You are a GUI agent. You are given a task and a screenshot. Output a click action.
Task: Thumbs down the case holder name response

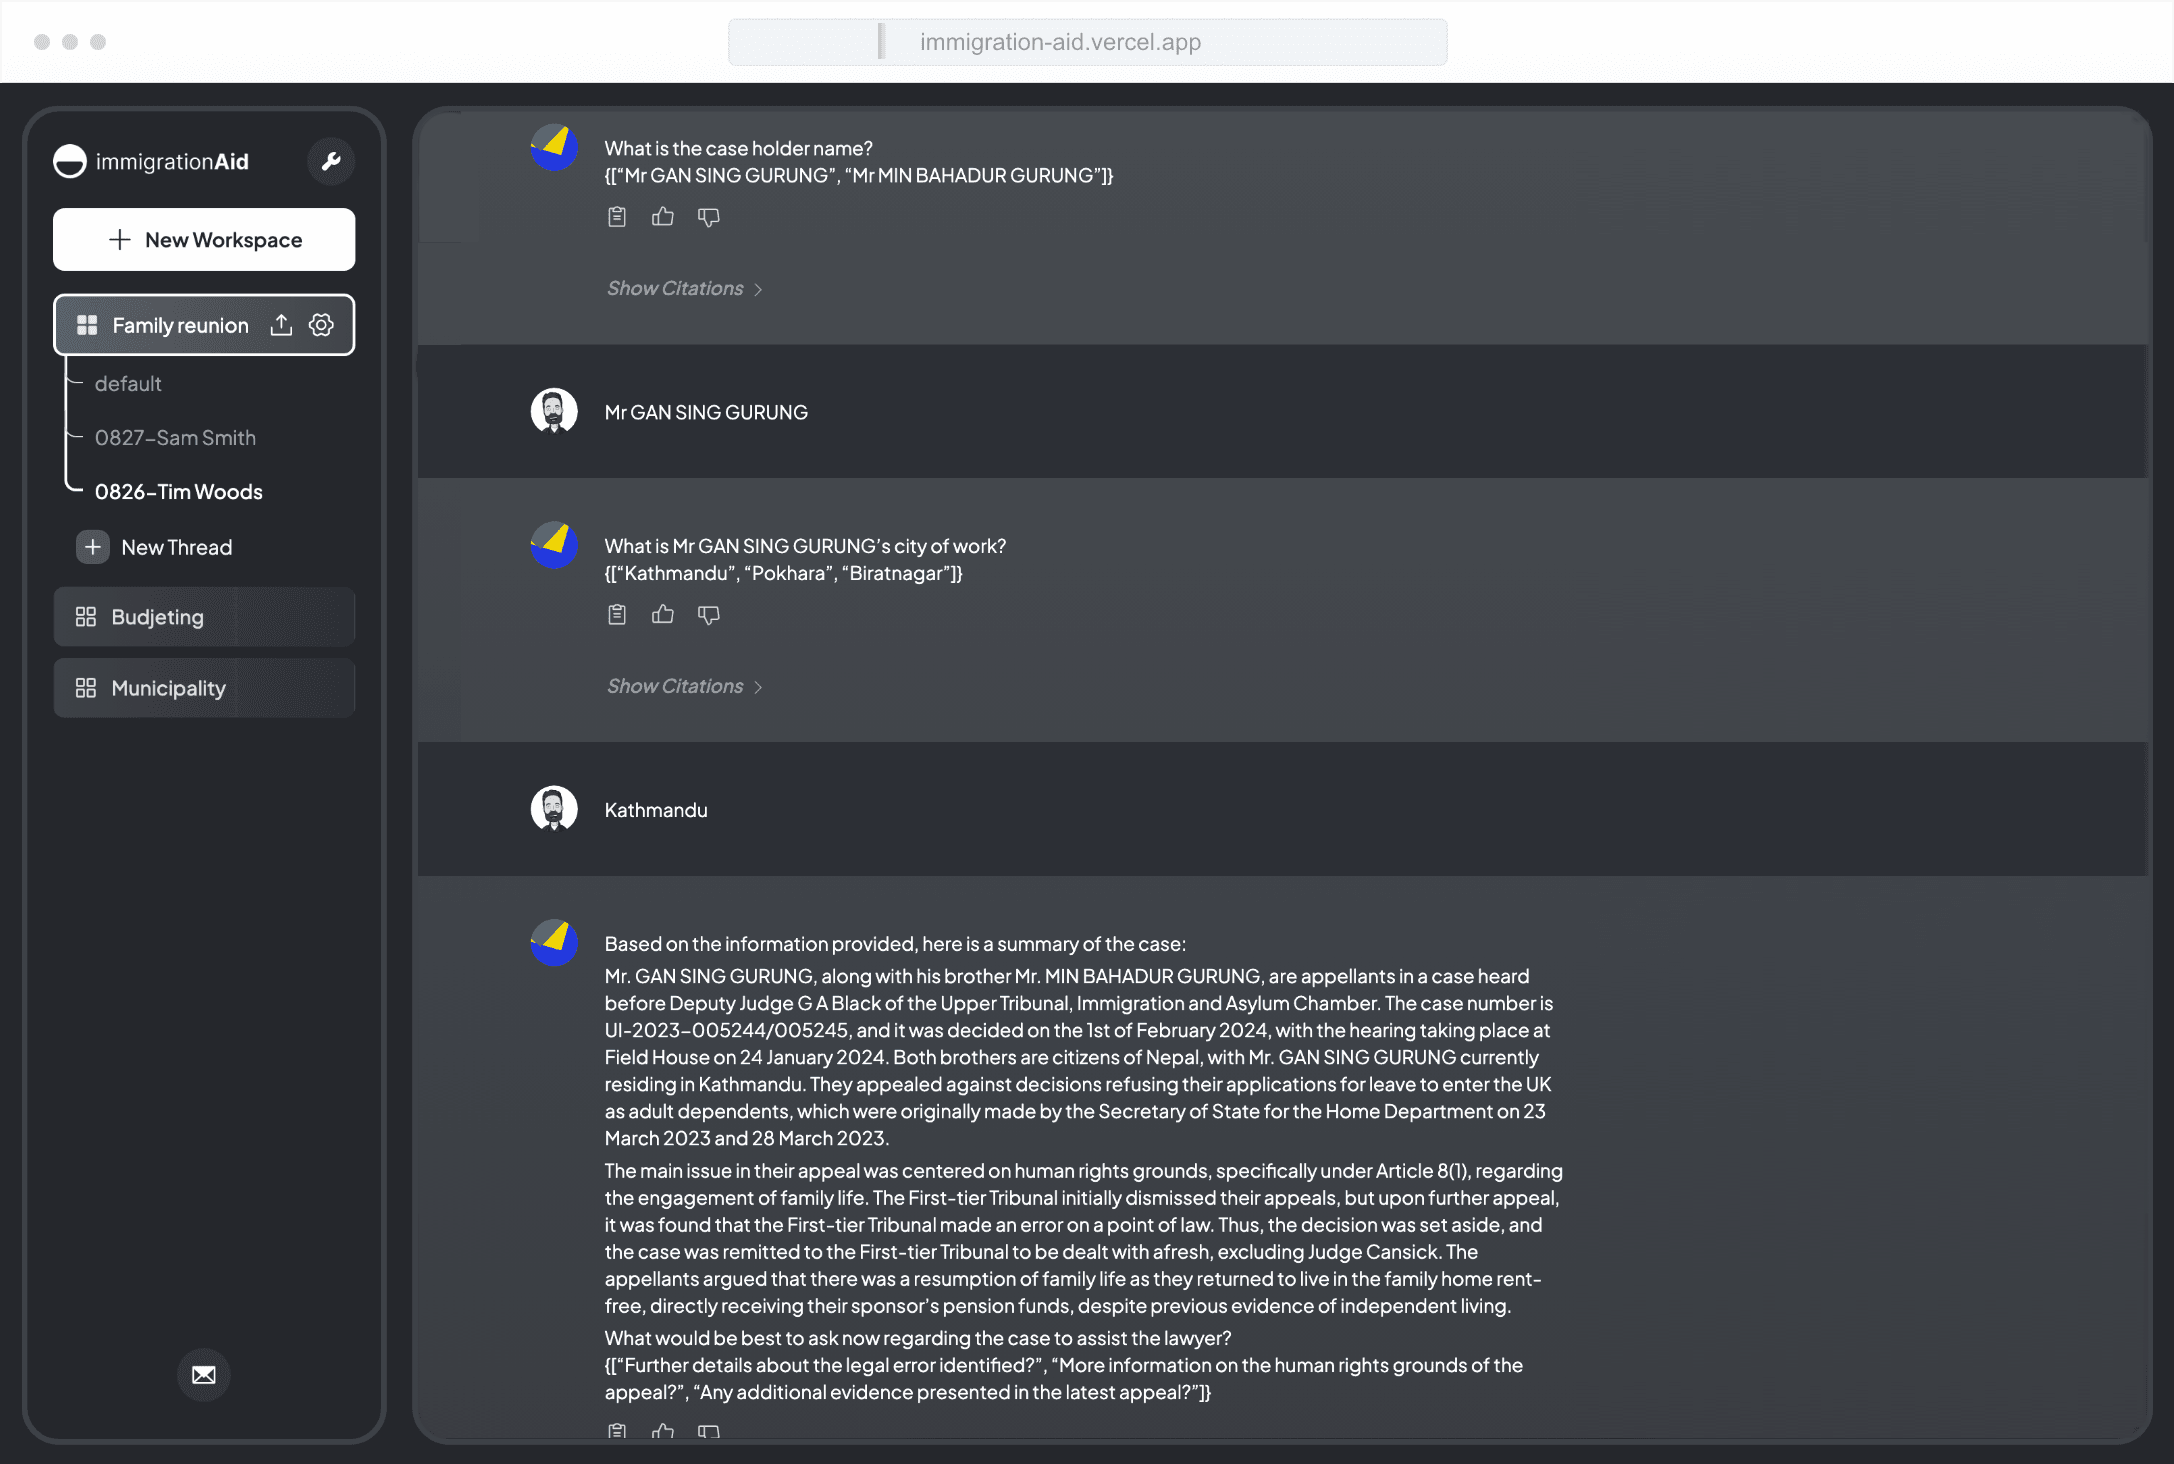click(709, 217)
